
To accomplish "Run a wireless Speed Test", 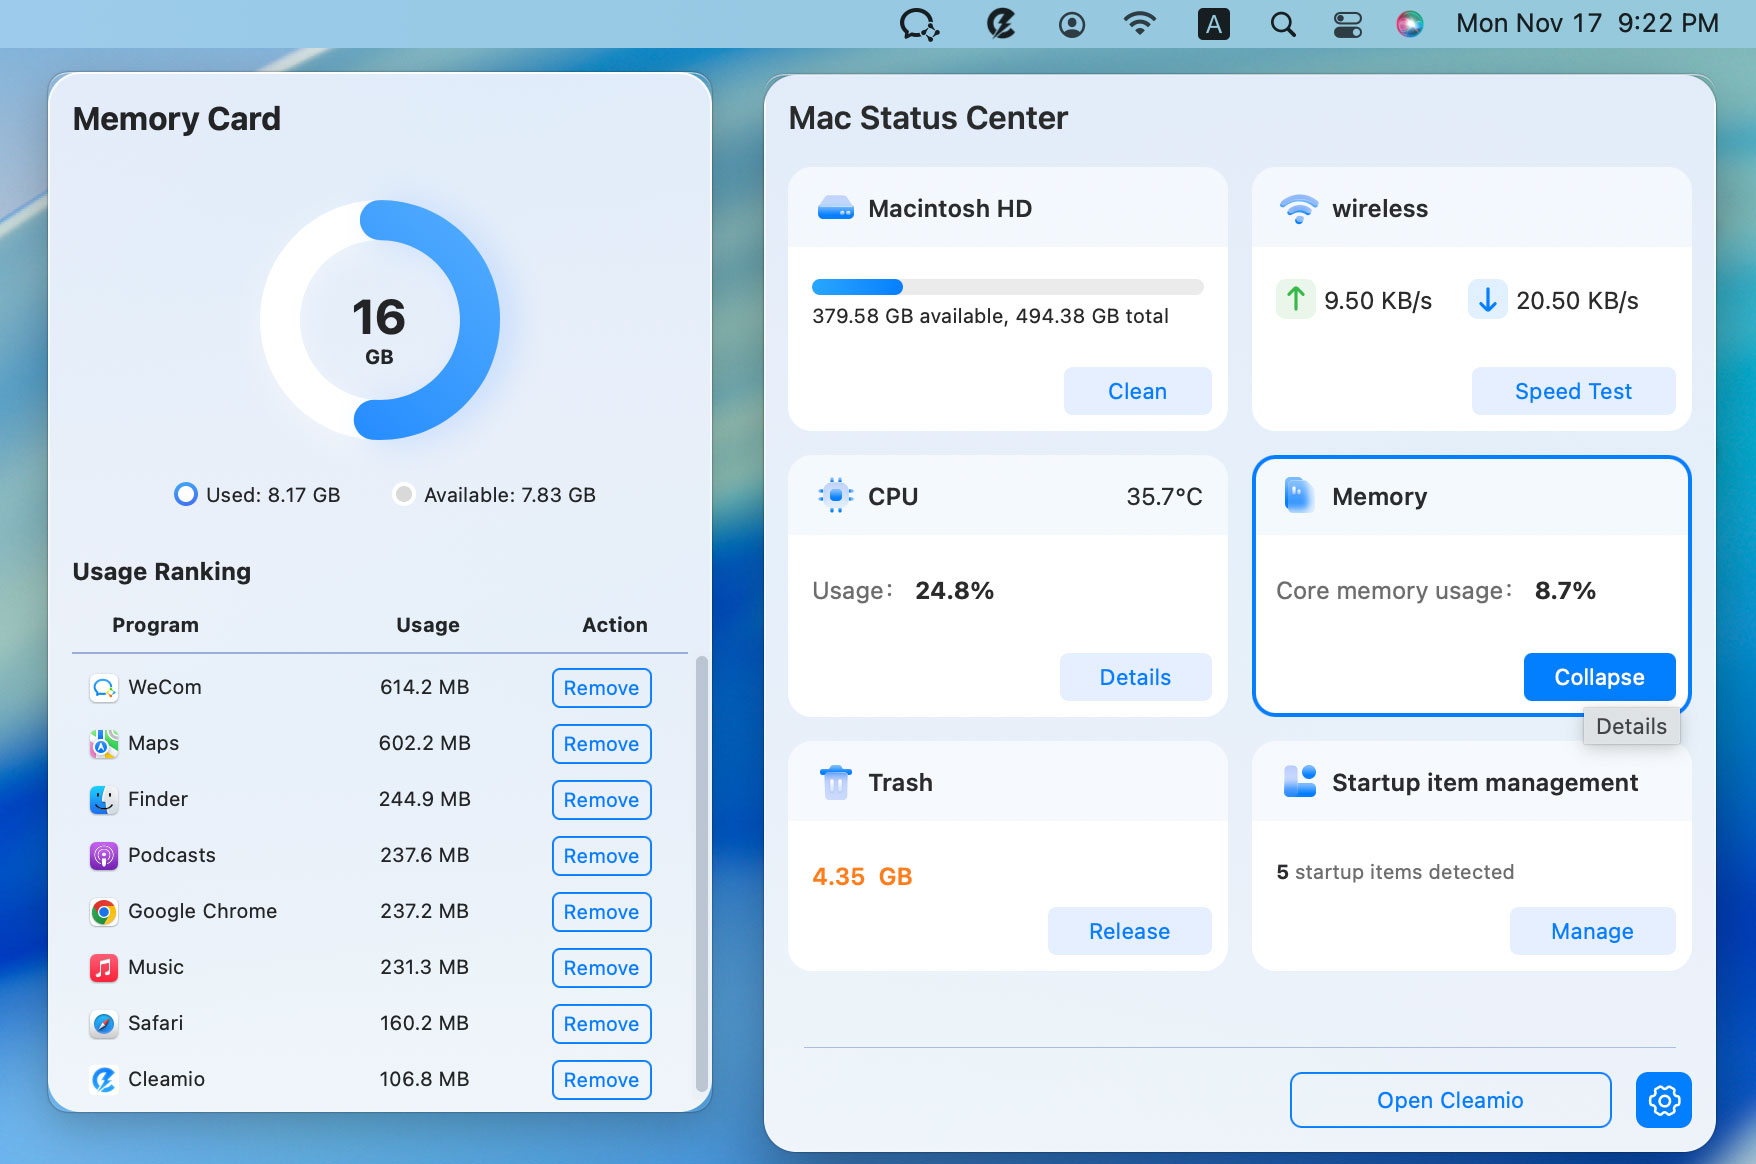I will coord(1572,391).
